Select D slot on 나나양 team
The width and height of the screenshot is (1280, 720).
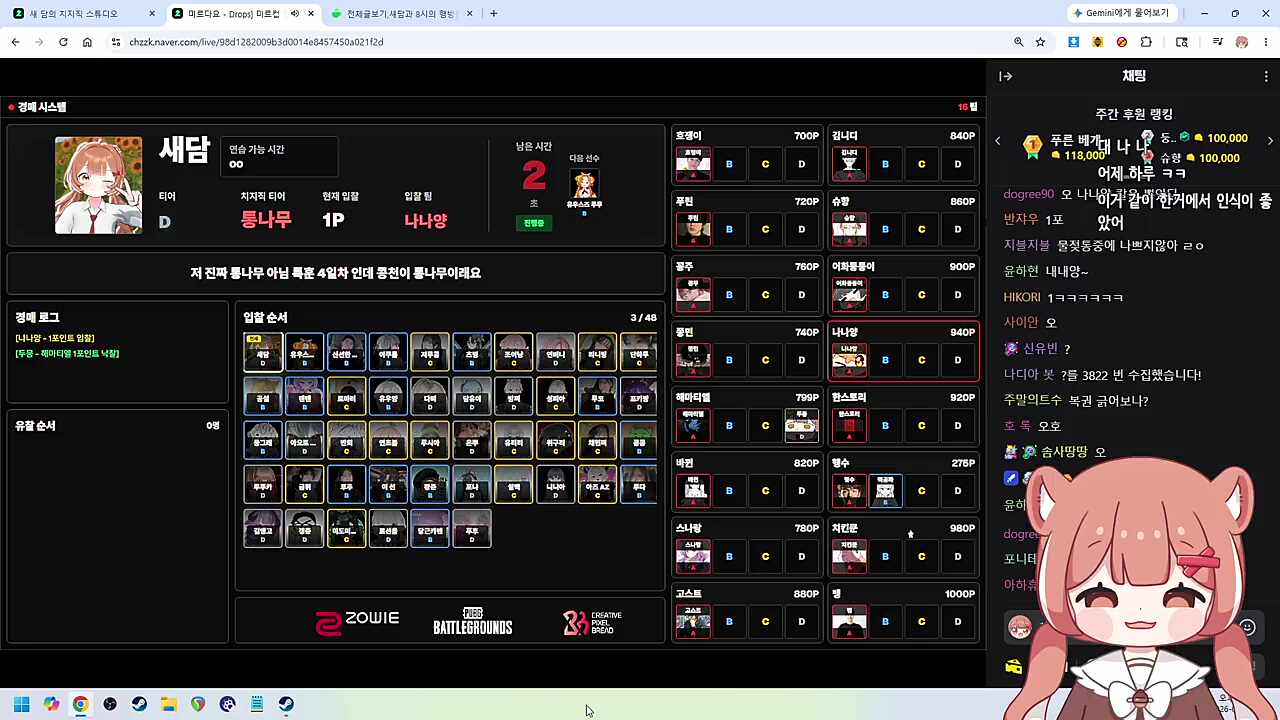click(957, 360)
